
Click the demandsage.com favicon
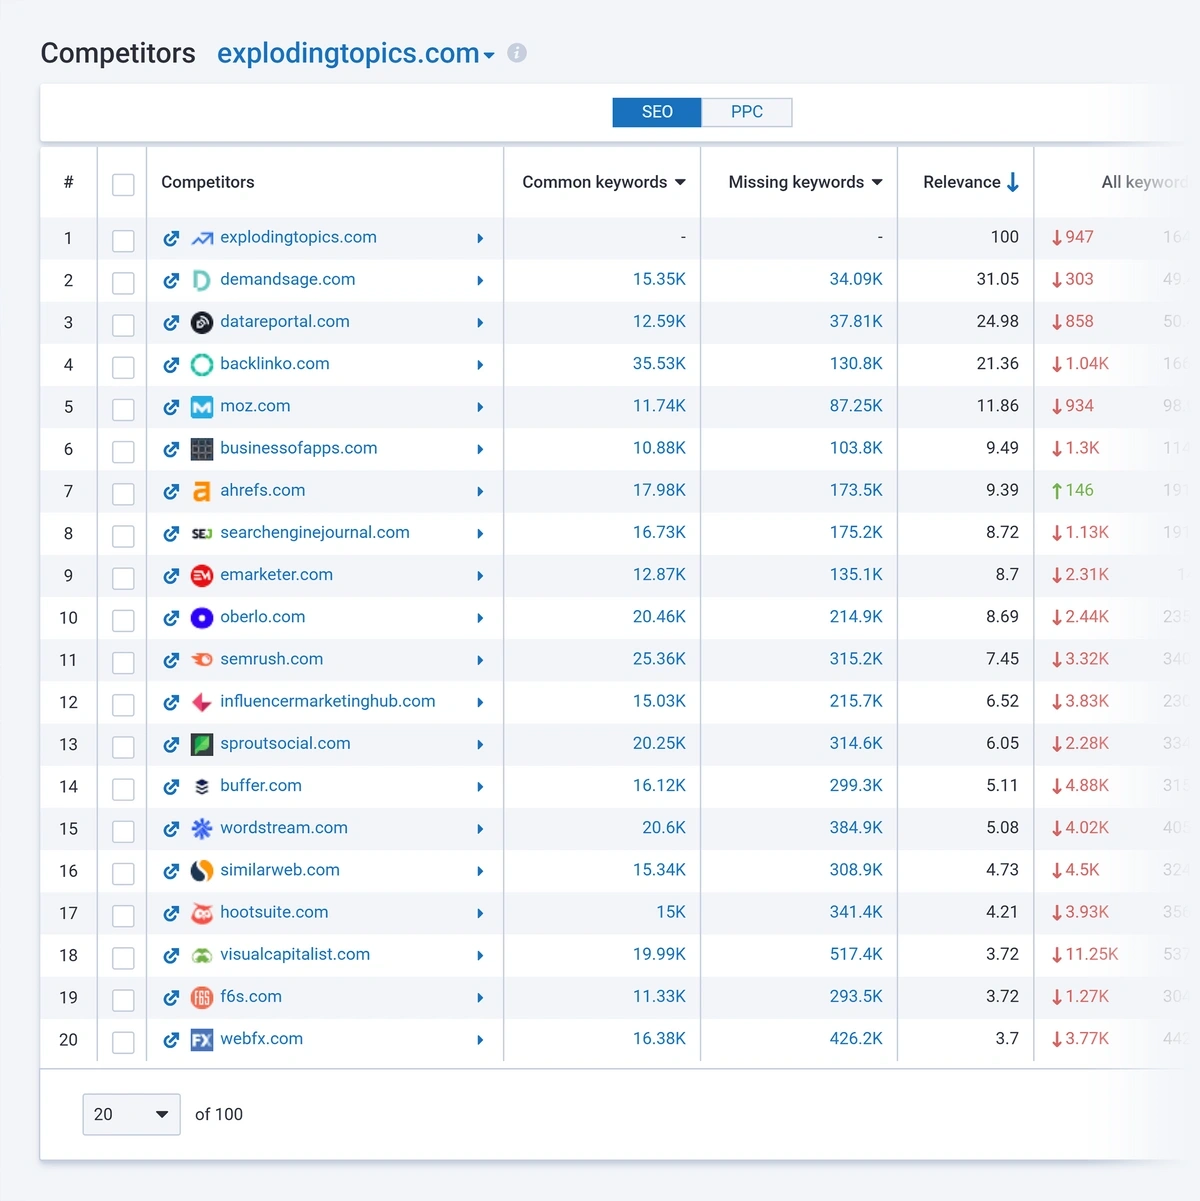click(202, 280)
